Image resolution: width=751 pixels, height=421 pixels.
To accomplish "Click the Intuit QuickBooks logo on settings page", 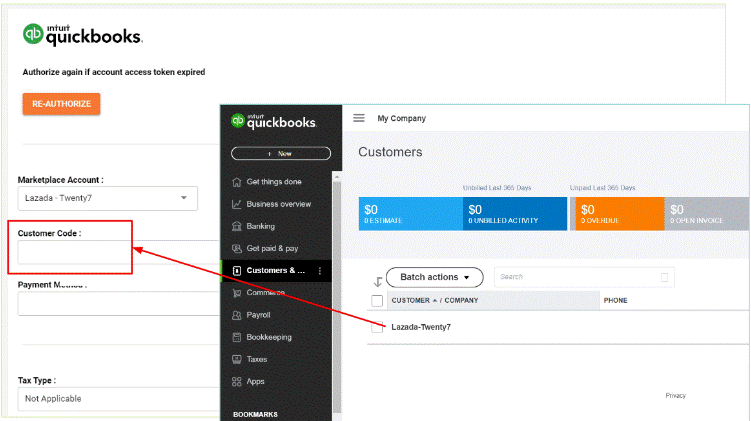I will coord(82,35).
